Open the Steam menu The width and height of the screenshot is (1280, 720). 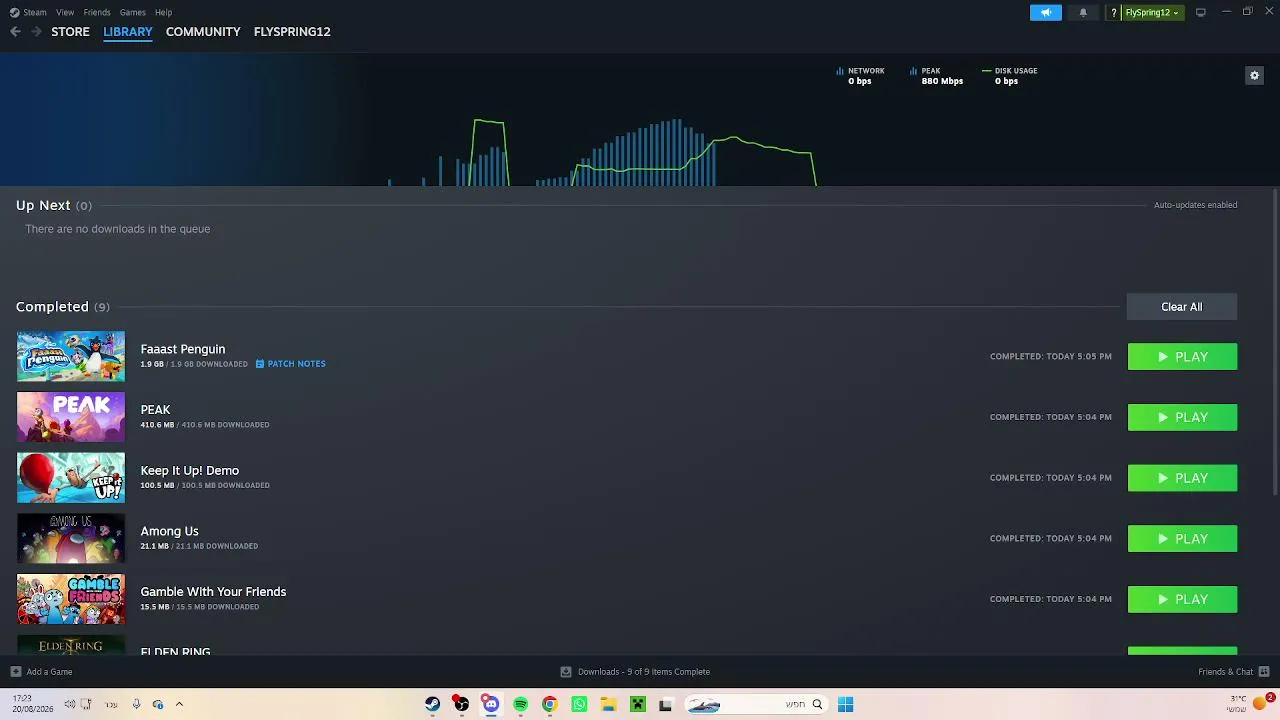pos(35,12)
